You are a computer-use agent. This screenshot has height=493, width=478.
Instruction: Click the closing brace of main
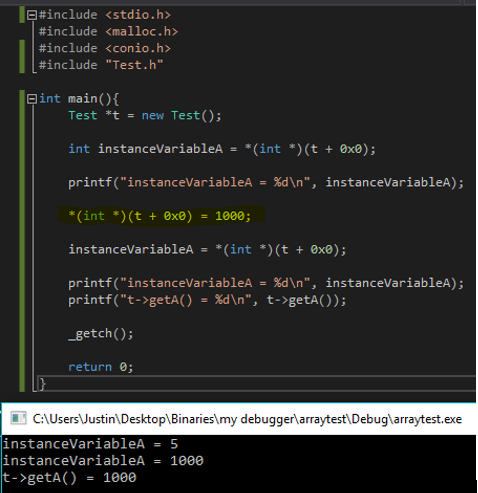tap(42, 384)
